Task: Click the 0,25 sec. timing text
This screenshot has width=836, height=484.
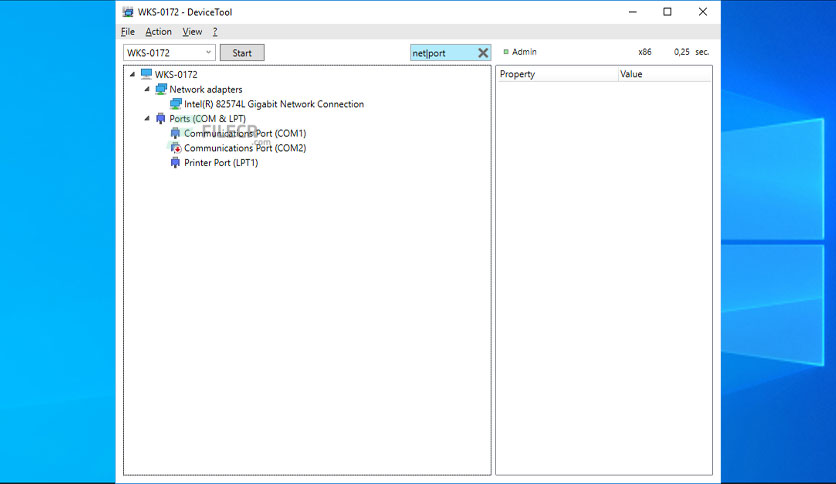Action: 692,52
